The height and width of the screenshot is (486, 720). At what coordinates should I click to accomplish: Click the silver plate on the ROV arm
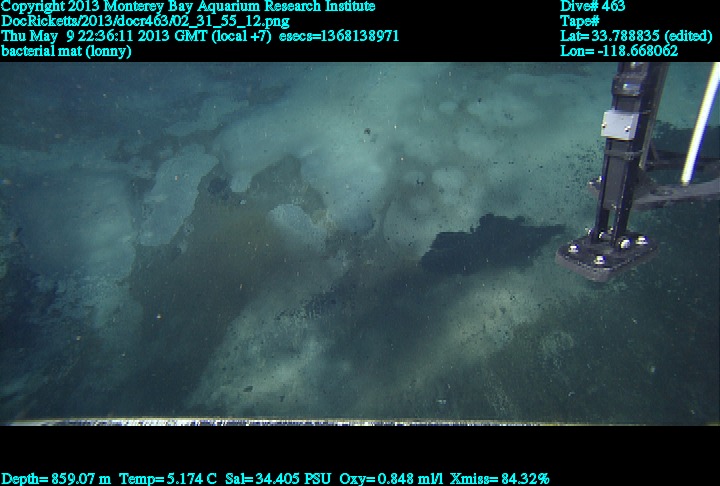(619, 125)
